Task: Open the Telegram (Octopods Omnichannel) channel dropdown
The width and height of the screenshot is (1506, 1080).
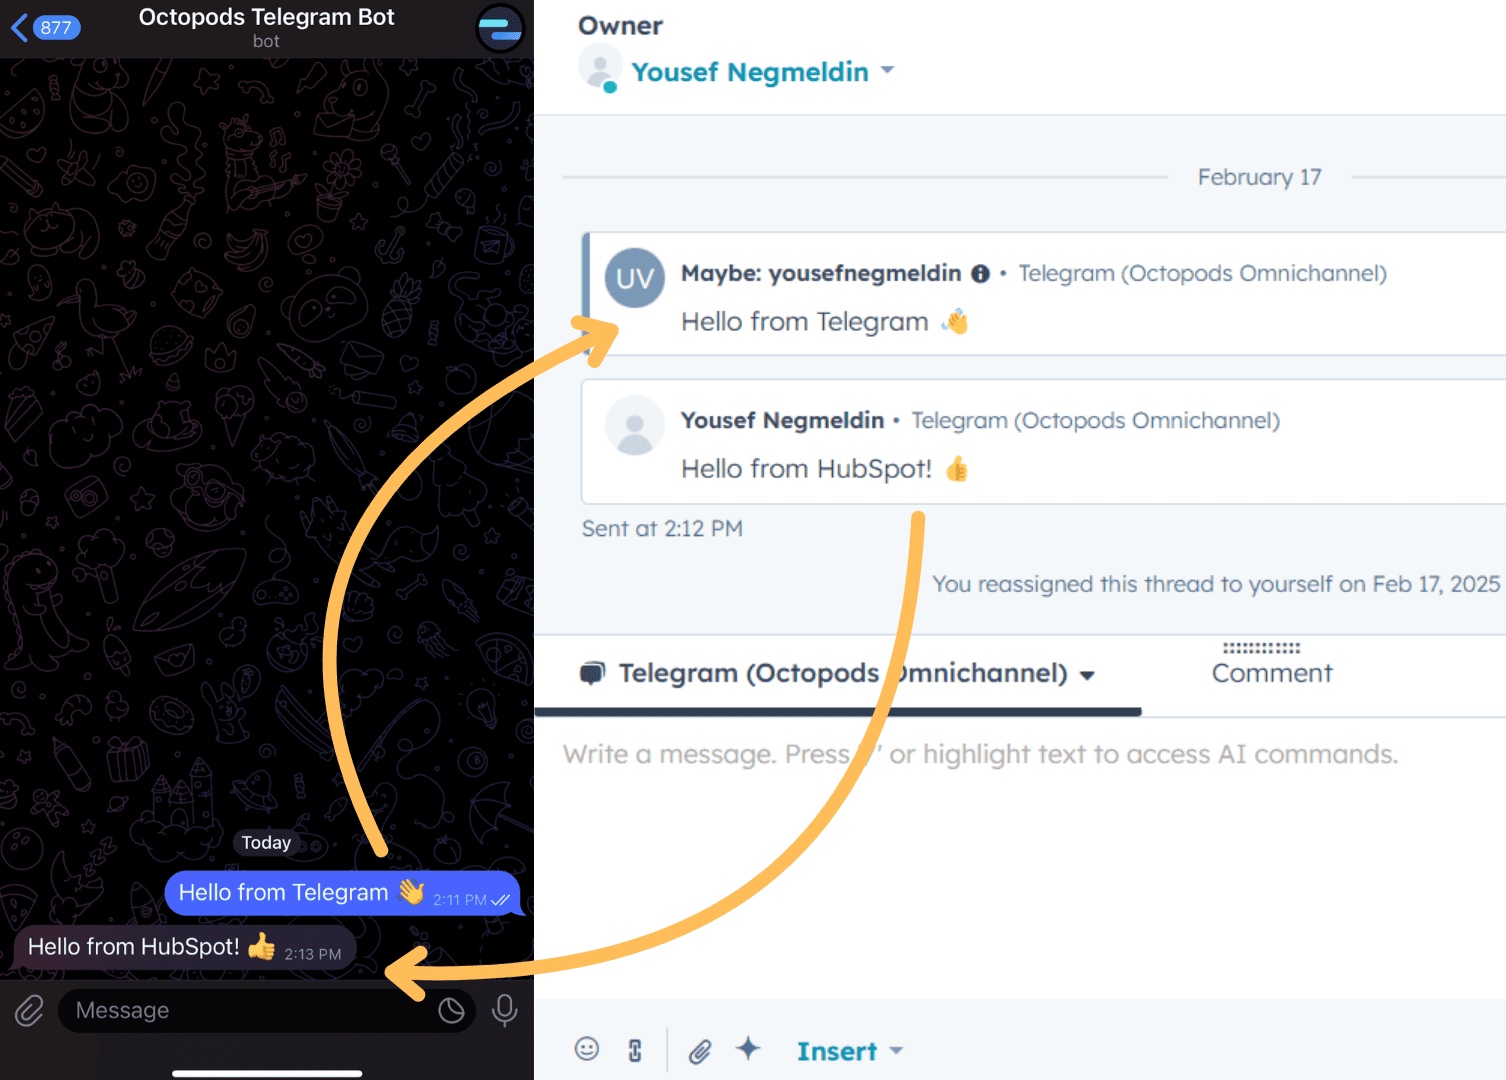Action: (x=1089, y=674)
